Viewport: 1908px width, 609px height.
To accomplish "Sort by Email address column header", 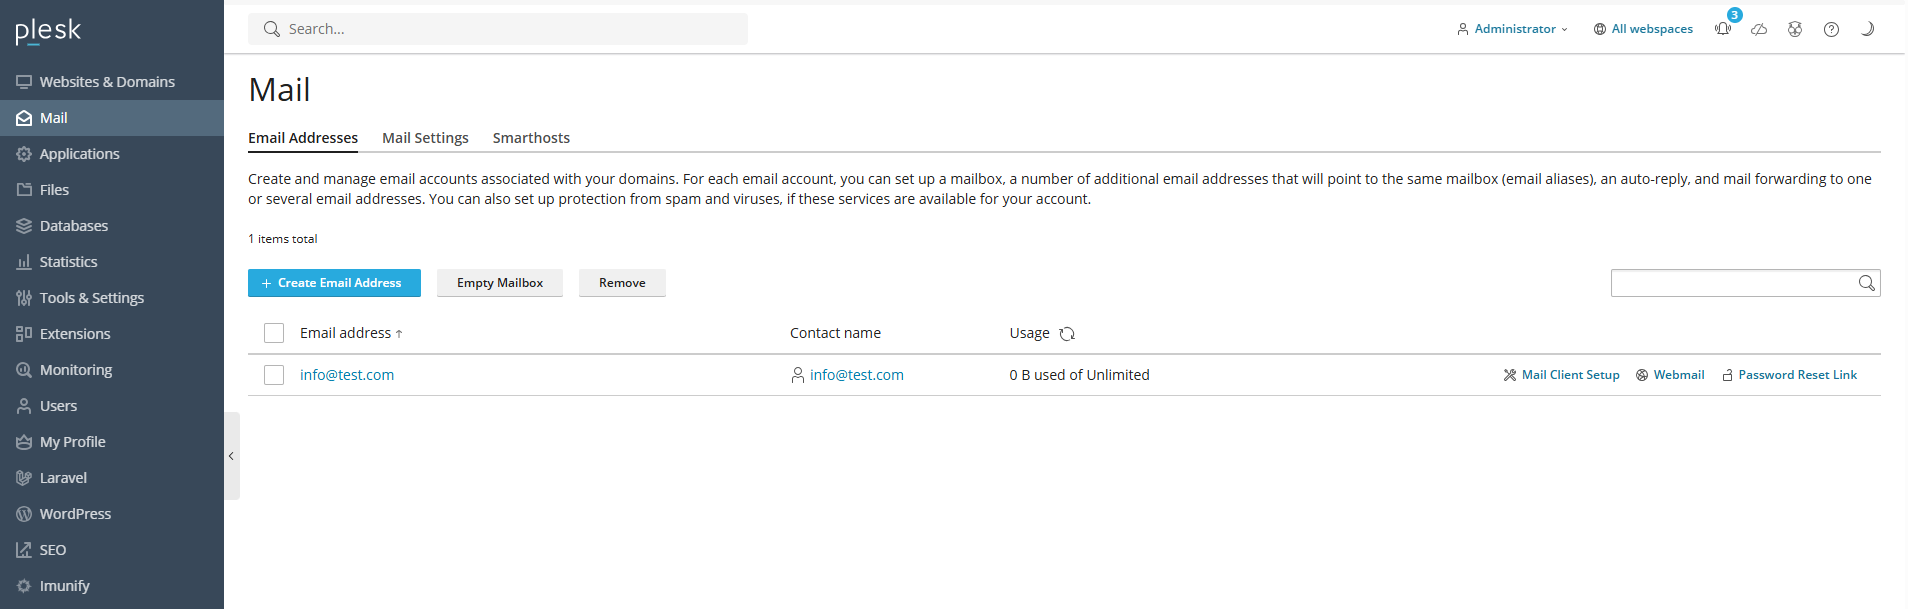I will tap(346, 333).
